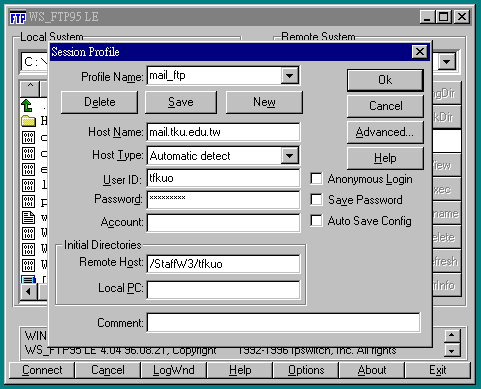The height and width of the screenshot is (389, 481).
Task: Open the Host Type dropdown list
Action: [289, 155]
